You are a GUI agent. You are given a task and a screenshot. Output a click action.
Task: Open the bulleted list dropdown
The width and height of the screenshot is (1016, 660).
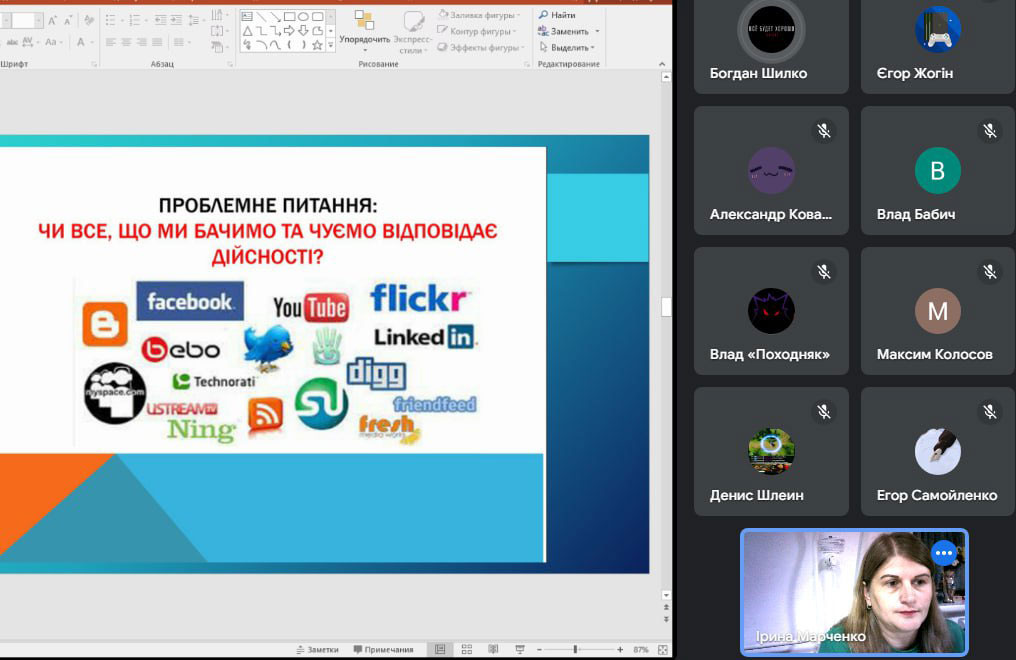point(122,21)
